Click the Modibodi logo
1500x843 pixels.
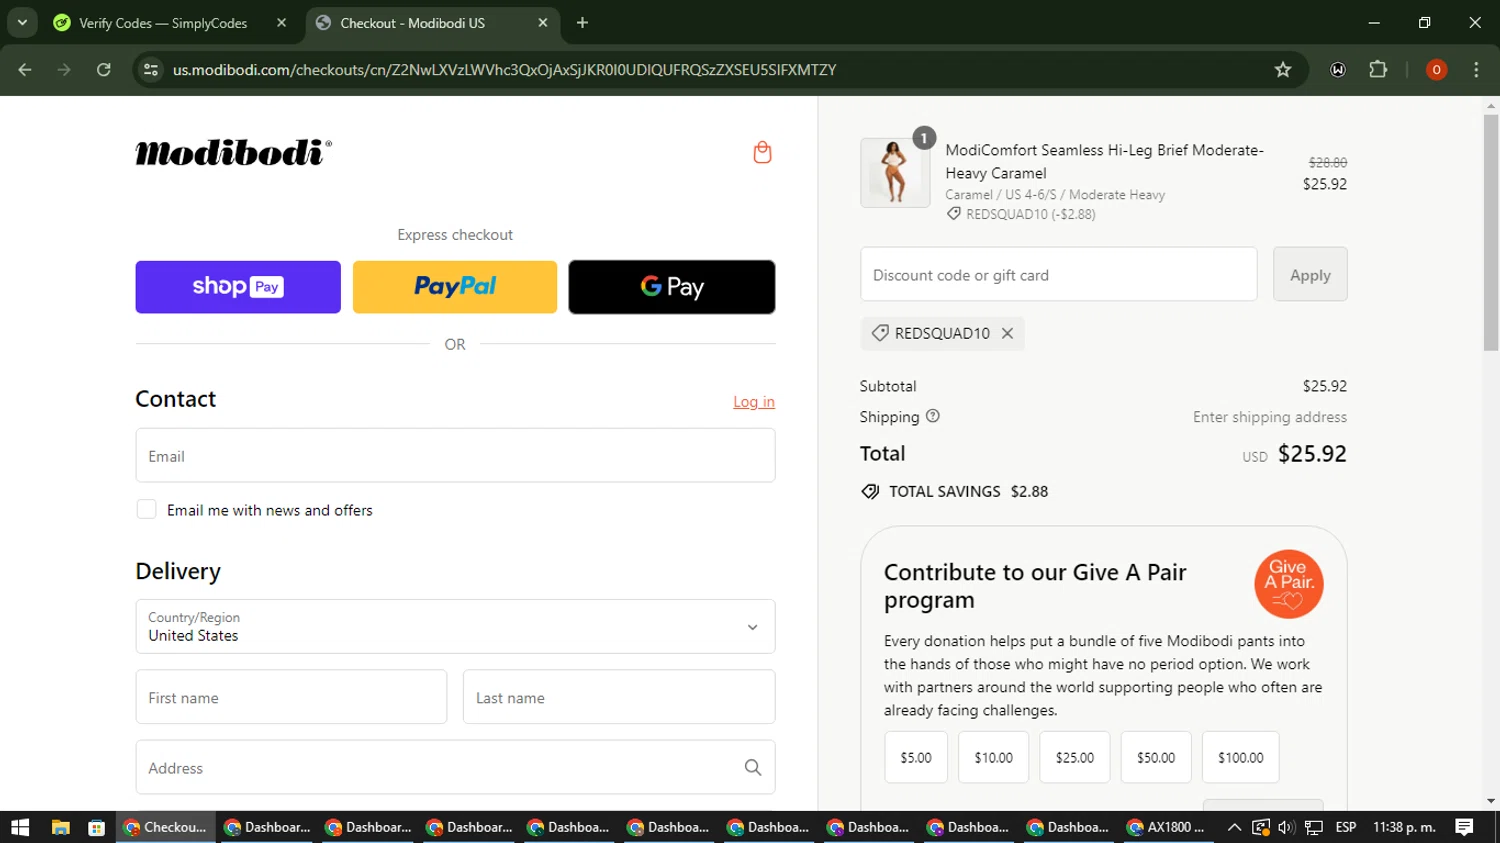click(233, 152)
